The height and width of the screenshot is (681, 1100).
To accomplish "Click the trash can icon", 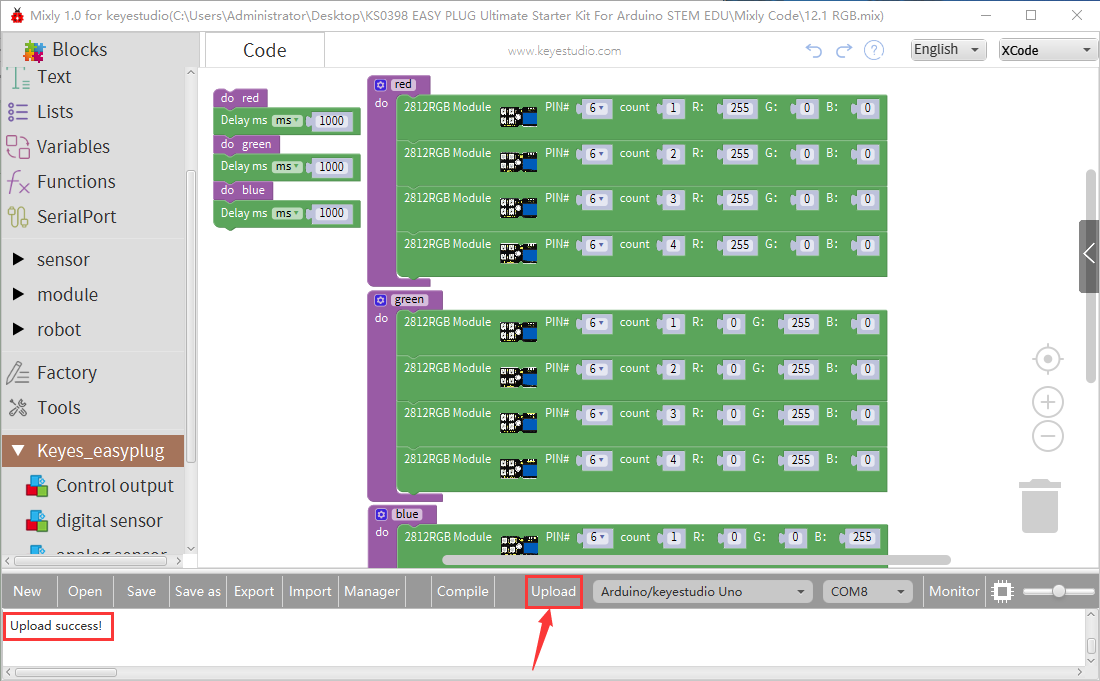I will [1040, 506].
